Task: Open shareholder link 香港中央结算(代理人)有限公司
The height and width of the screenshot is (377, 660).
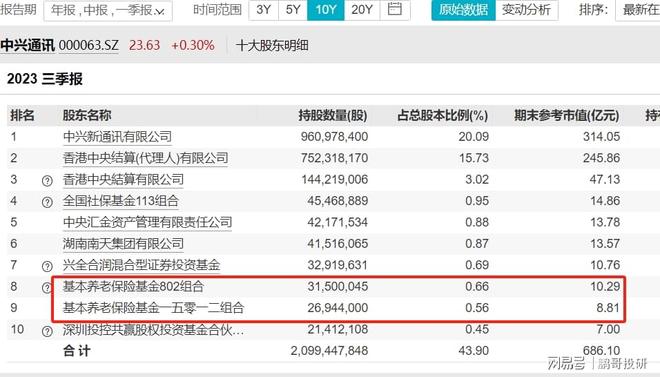Action: coord(146,158)
